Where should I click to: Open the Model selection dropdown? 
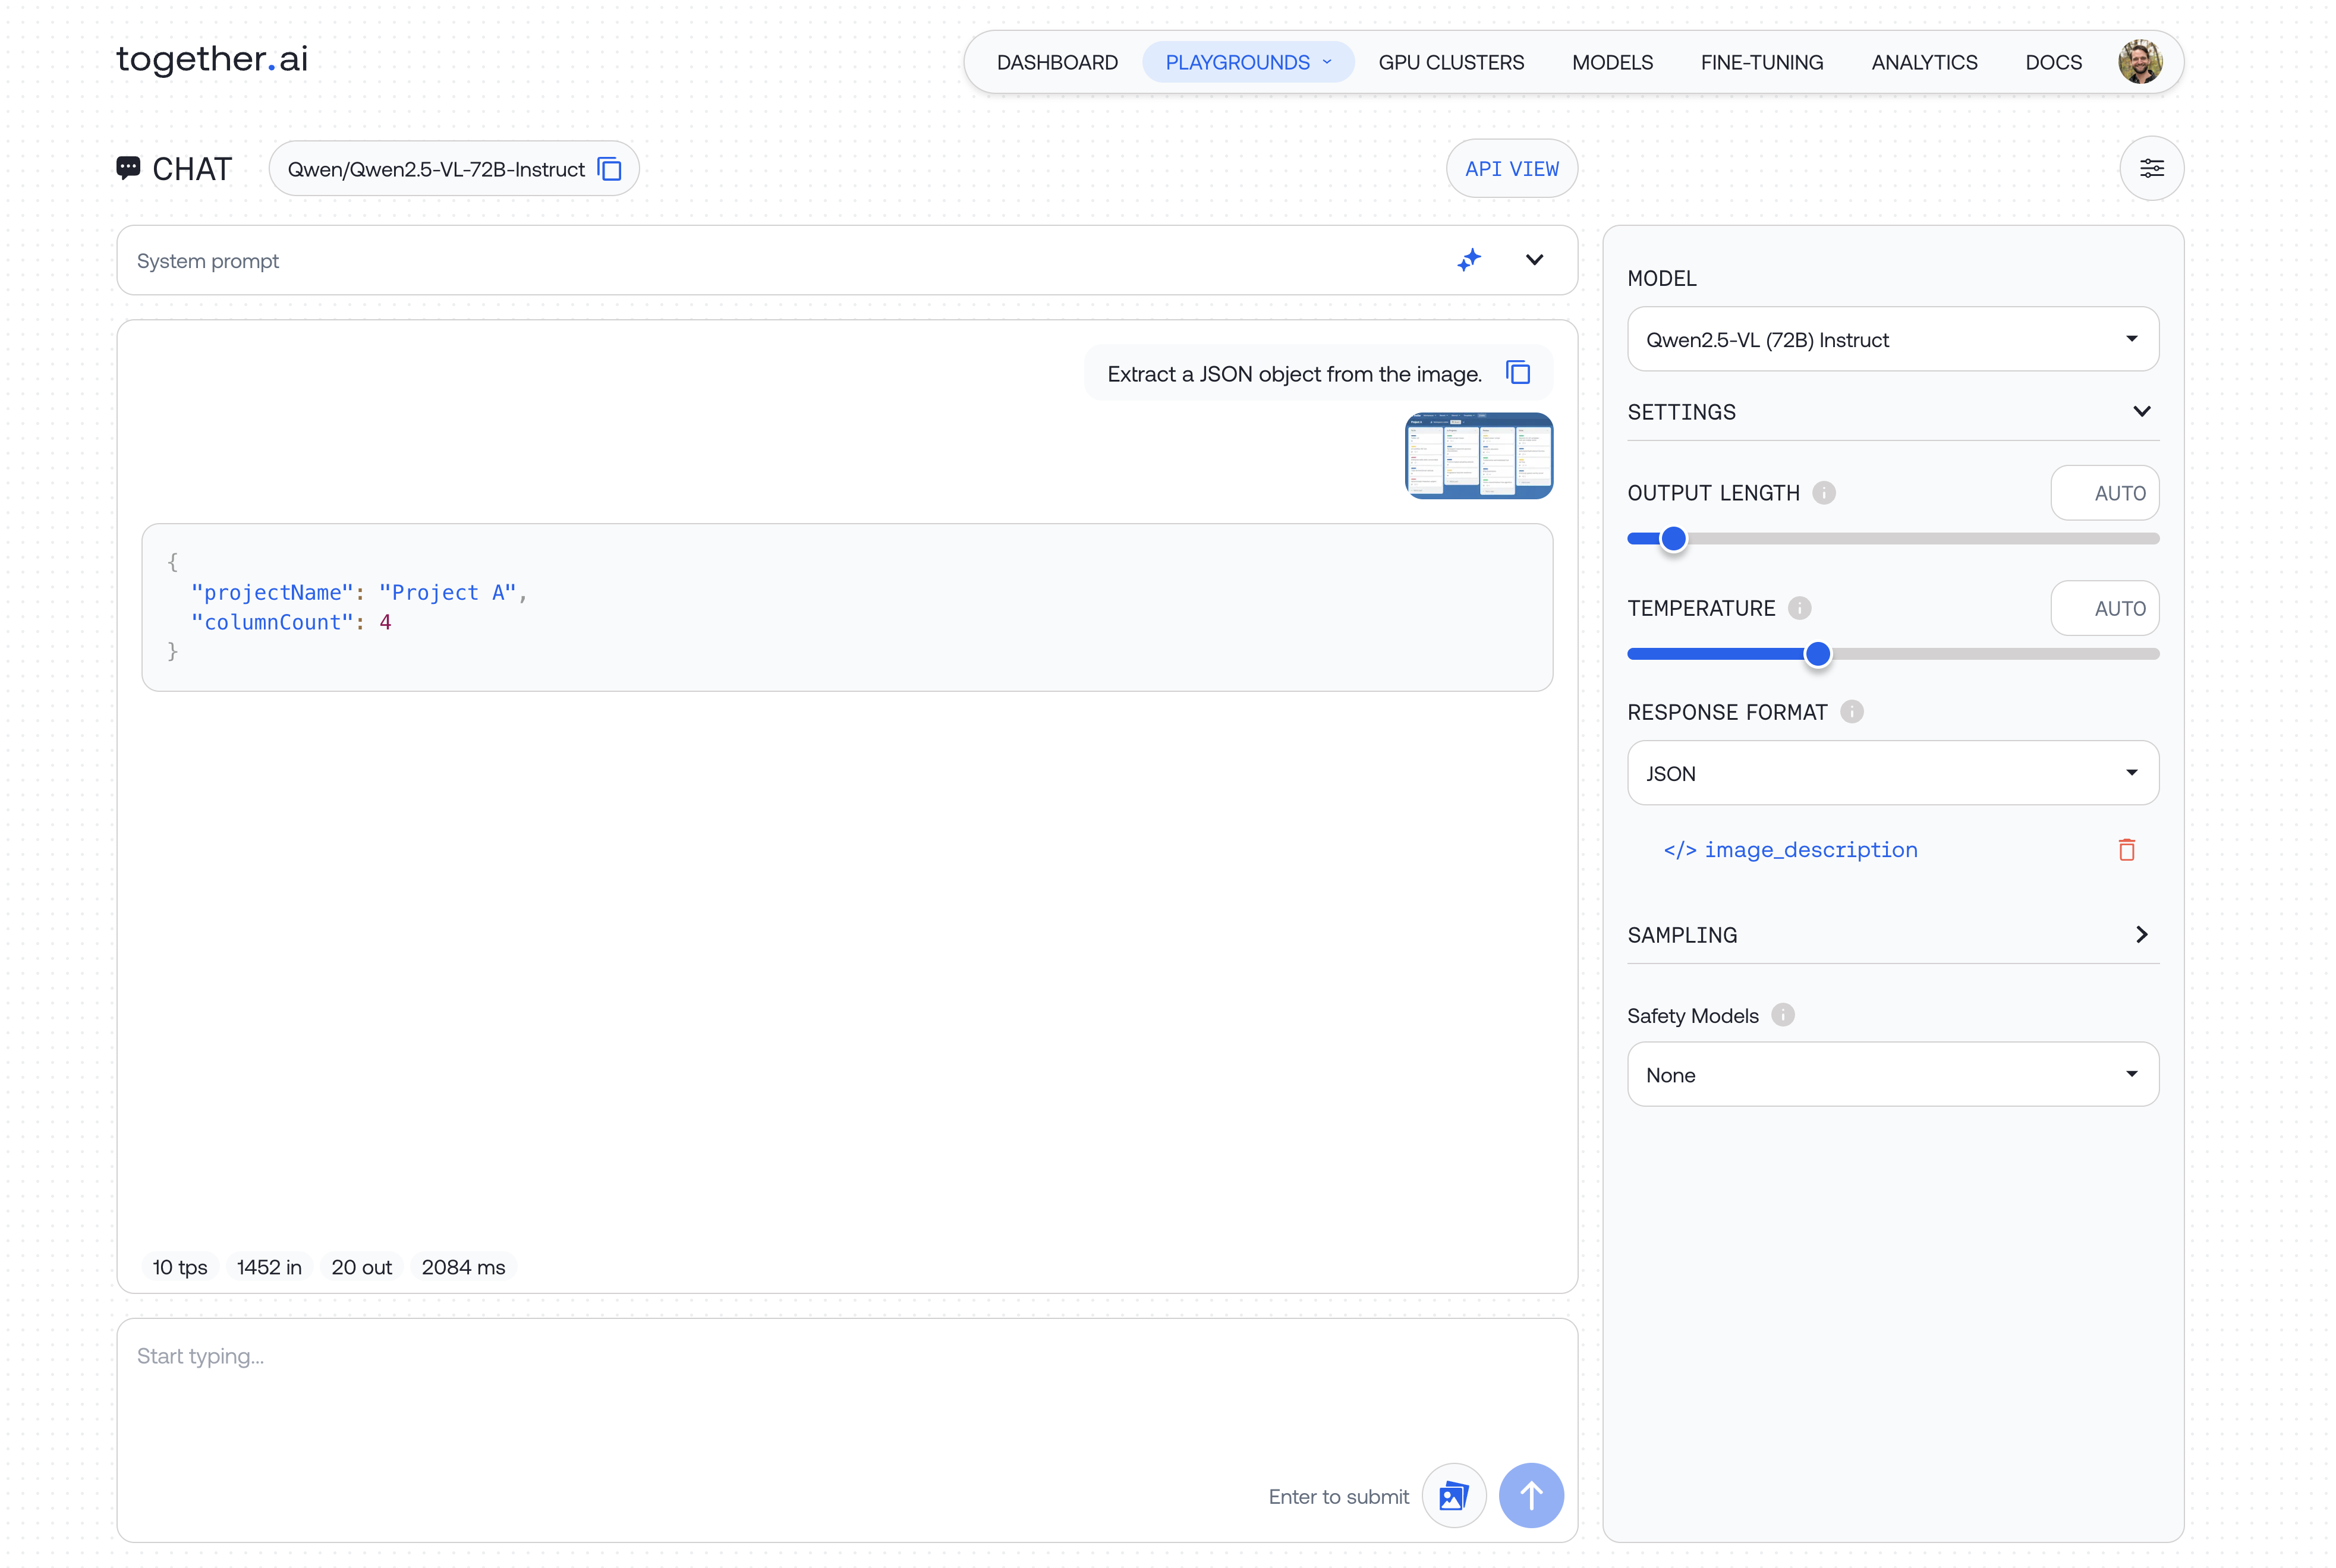click(x=1892, y=339)
